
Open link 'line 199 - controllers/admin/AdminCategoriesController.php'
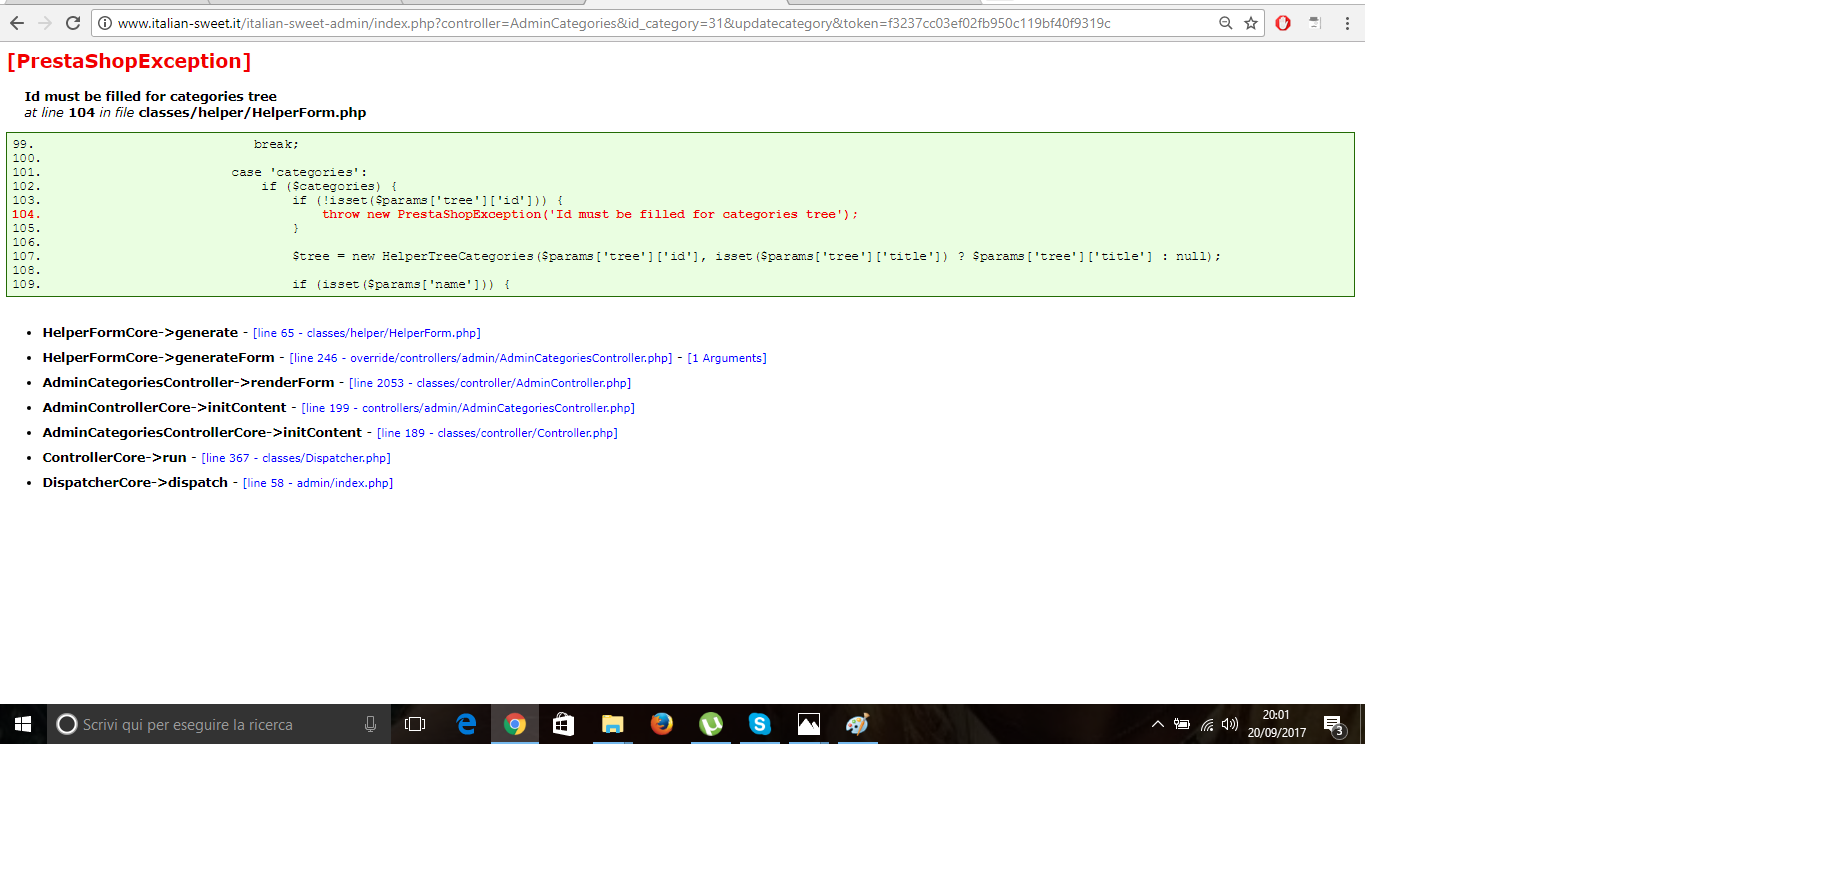(468, 408)
